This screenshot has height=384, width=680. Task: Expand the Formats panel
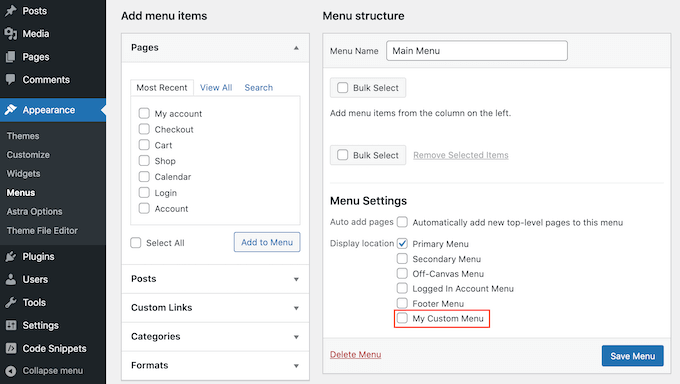(x=215, y=365)
